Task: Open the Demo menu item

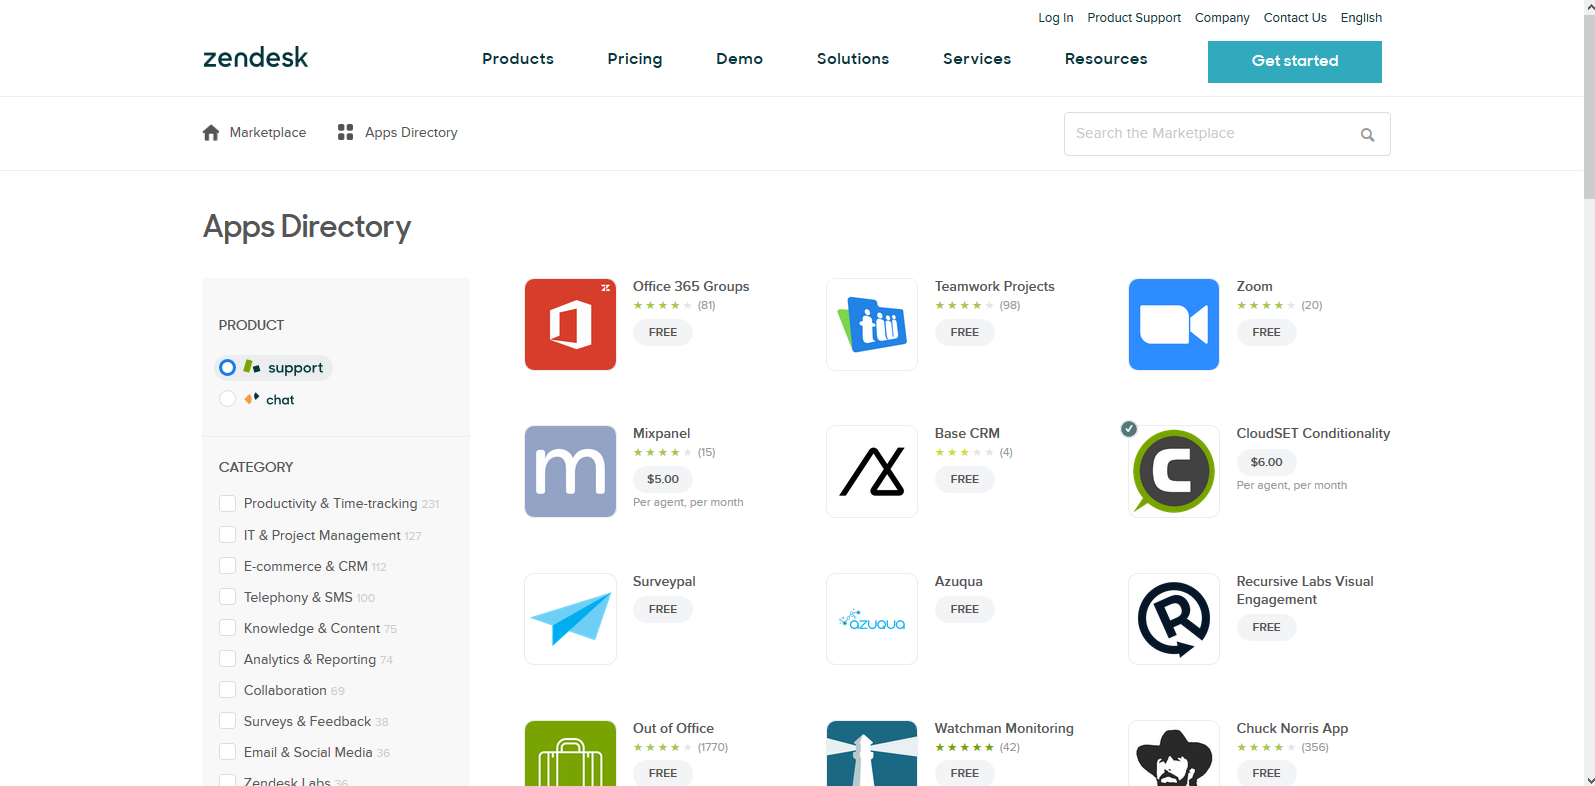Action: [x=740, y=59]
